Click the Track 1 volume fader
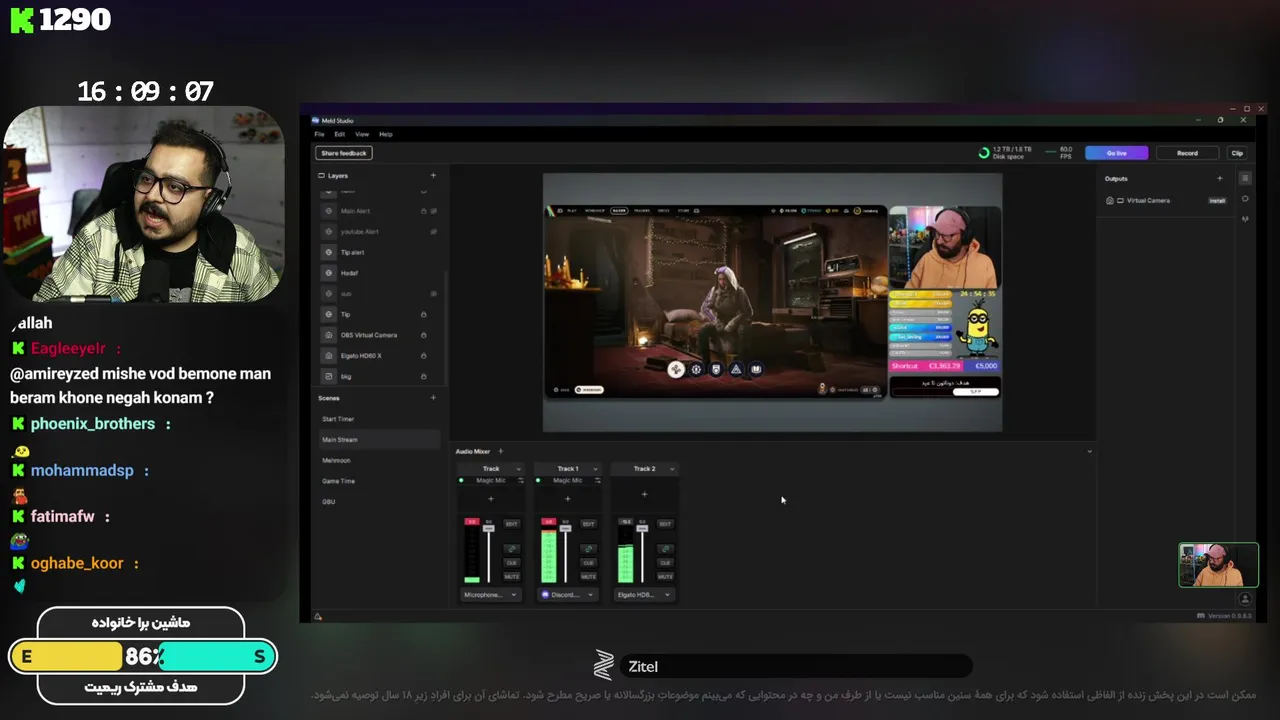Image resolution: width=1280 pixels, height=720 pixels. [565, 528]
